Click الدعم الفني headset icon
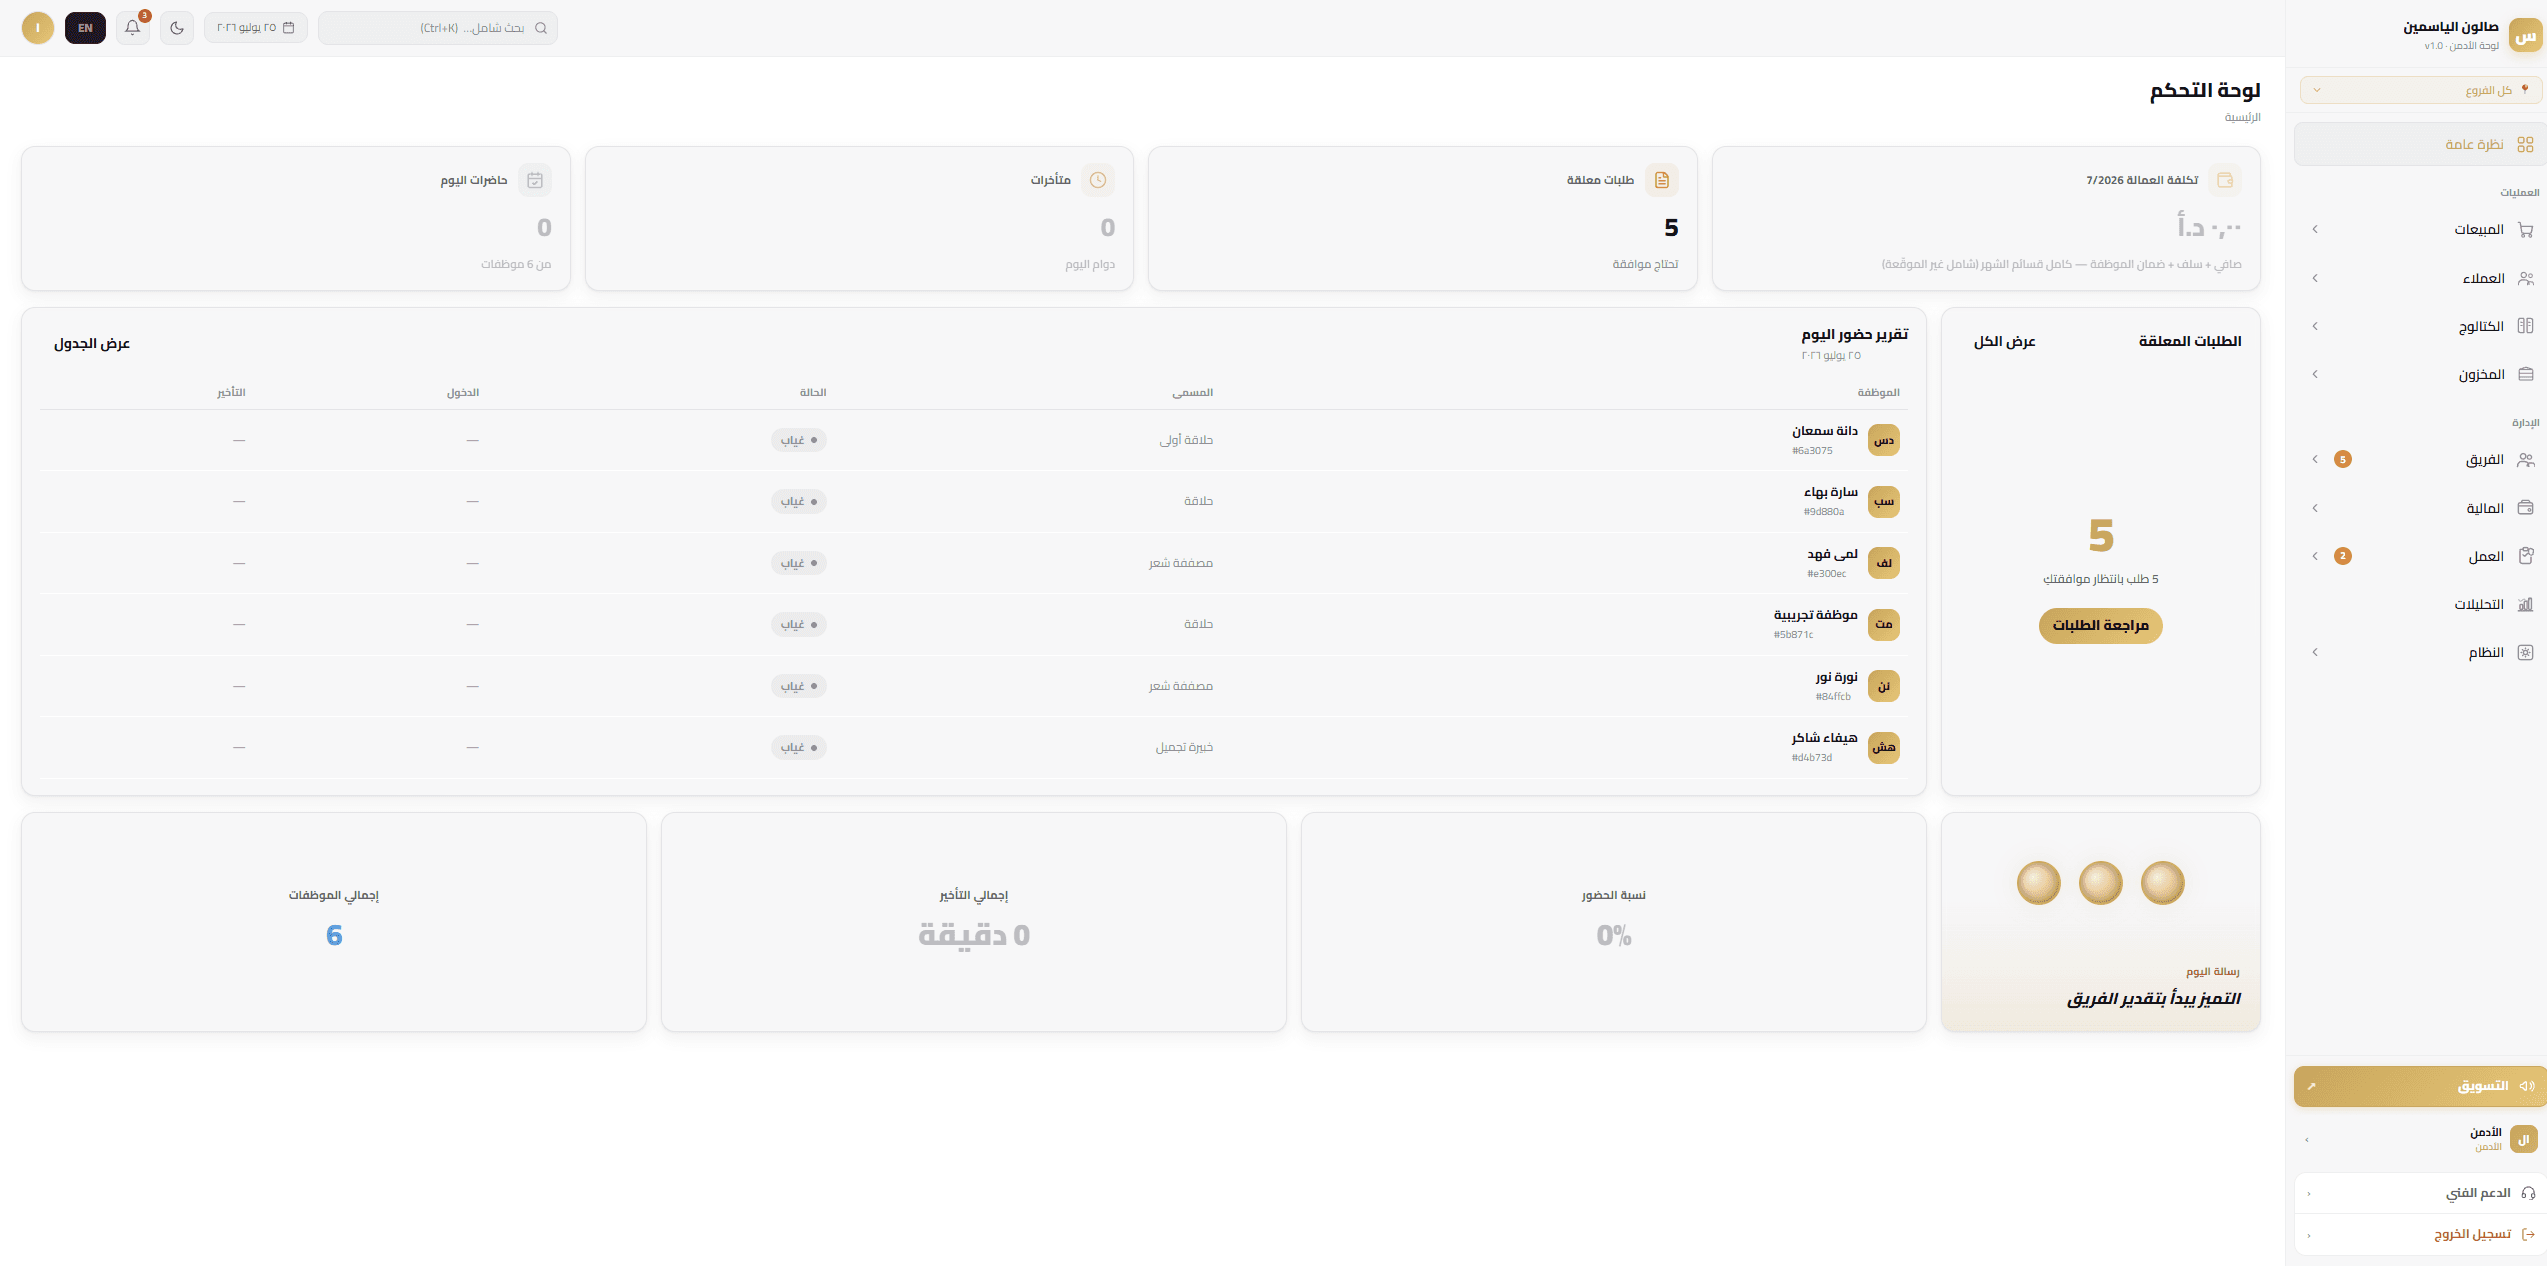The width and height of the screenshot is (2547, 1266). coord(2528,1193)
